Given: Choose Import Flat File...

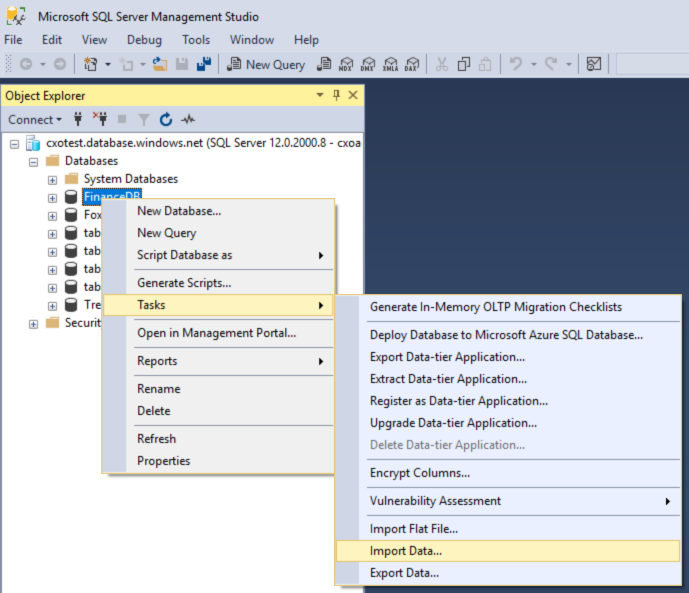Looking at the screenshot, I should coord(508,529).
